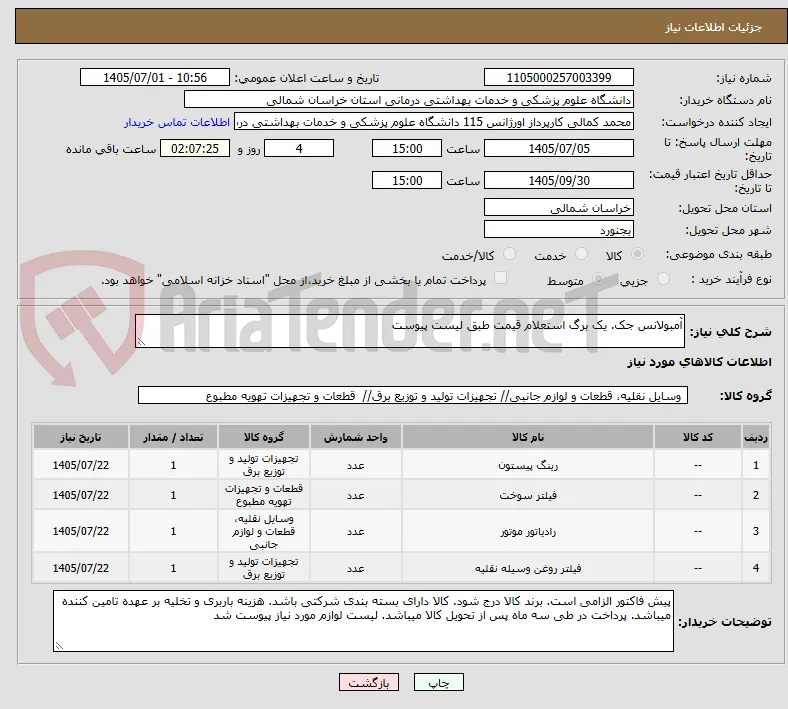Click the date cell of رینگ پیستون row

point(81,465)
